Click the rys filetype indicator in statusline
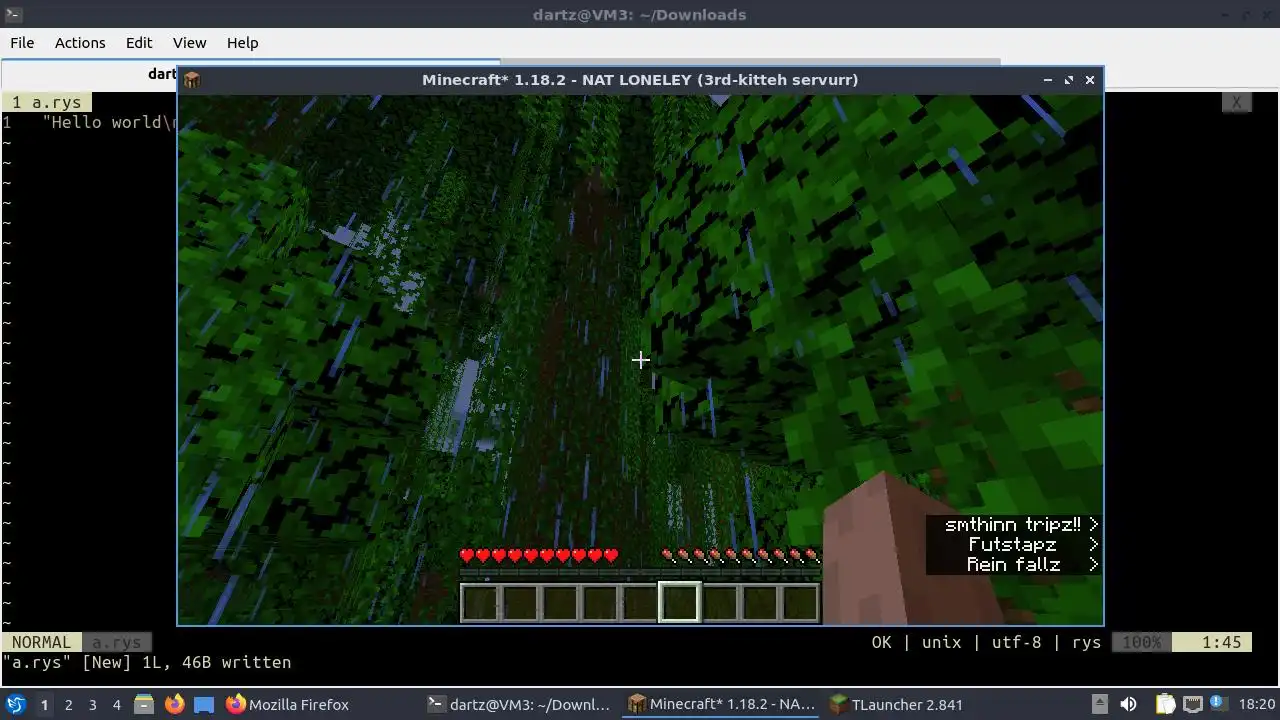Screen dimensions: 1280x720 pos(1087,642)
